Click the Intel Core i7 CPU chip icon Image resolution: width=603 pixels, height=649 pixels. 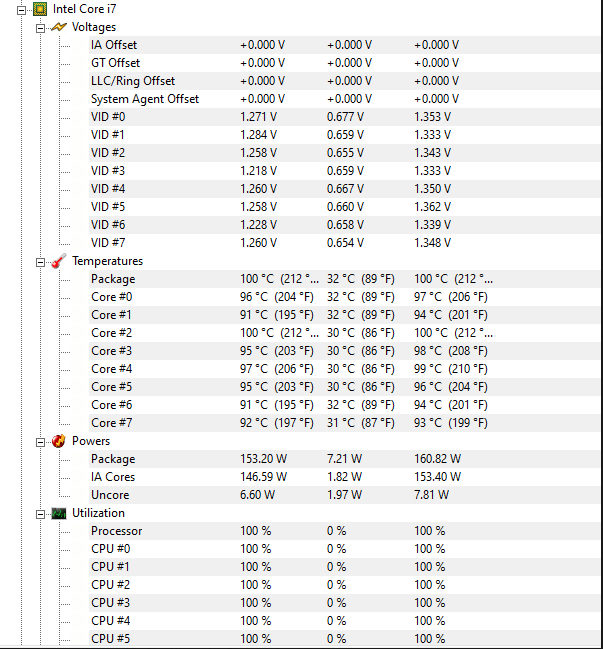(40, 9)
